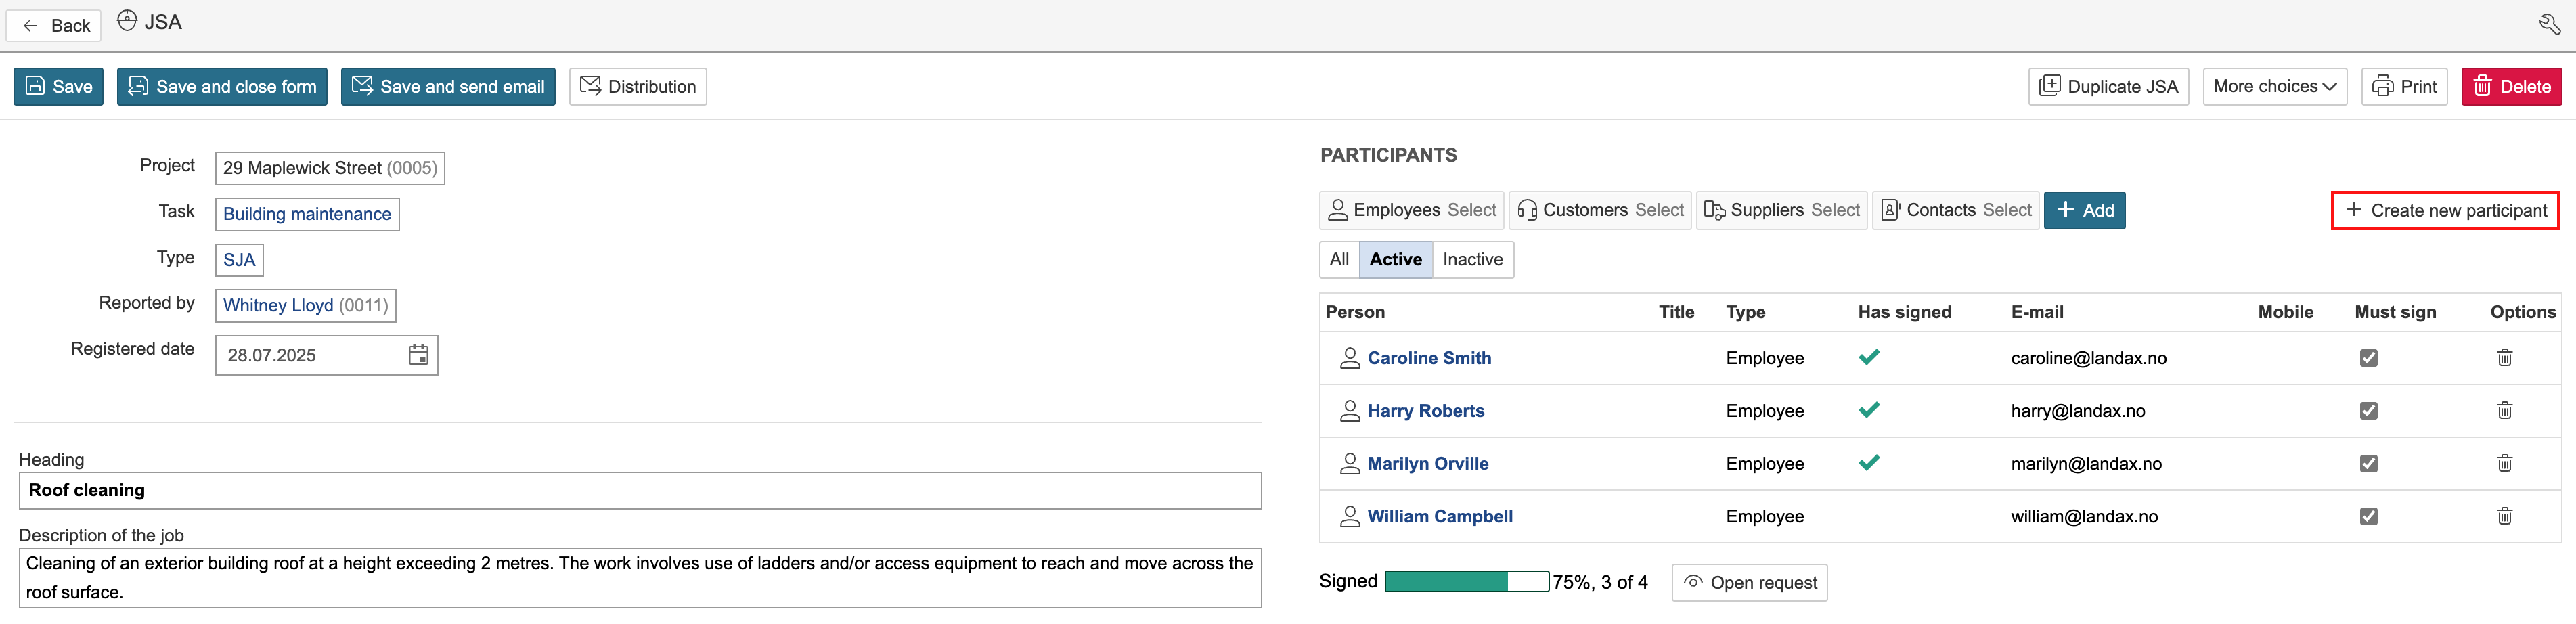Delete Caroline Smith from participants
The width and height of the screenshot is (2576, 624).
click(2504, 358)
